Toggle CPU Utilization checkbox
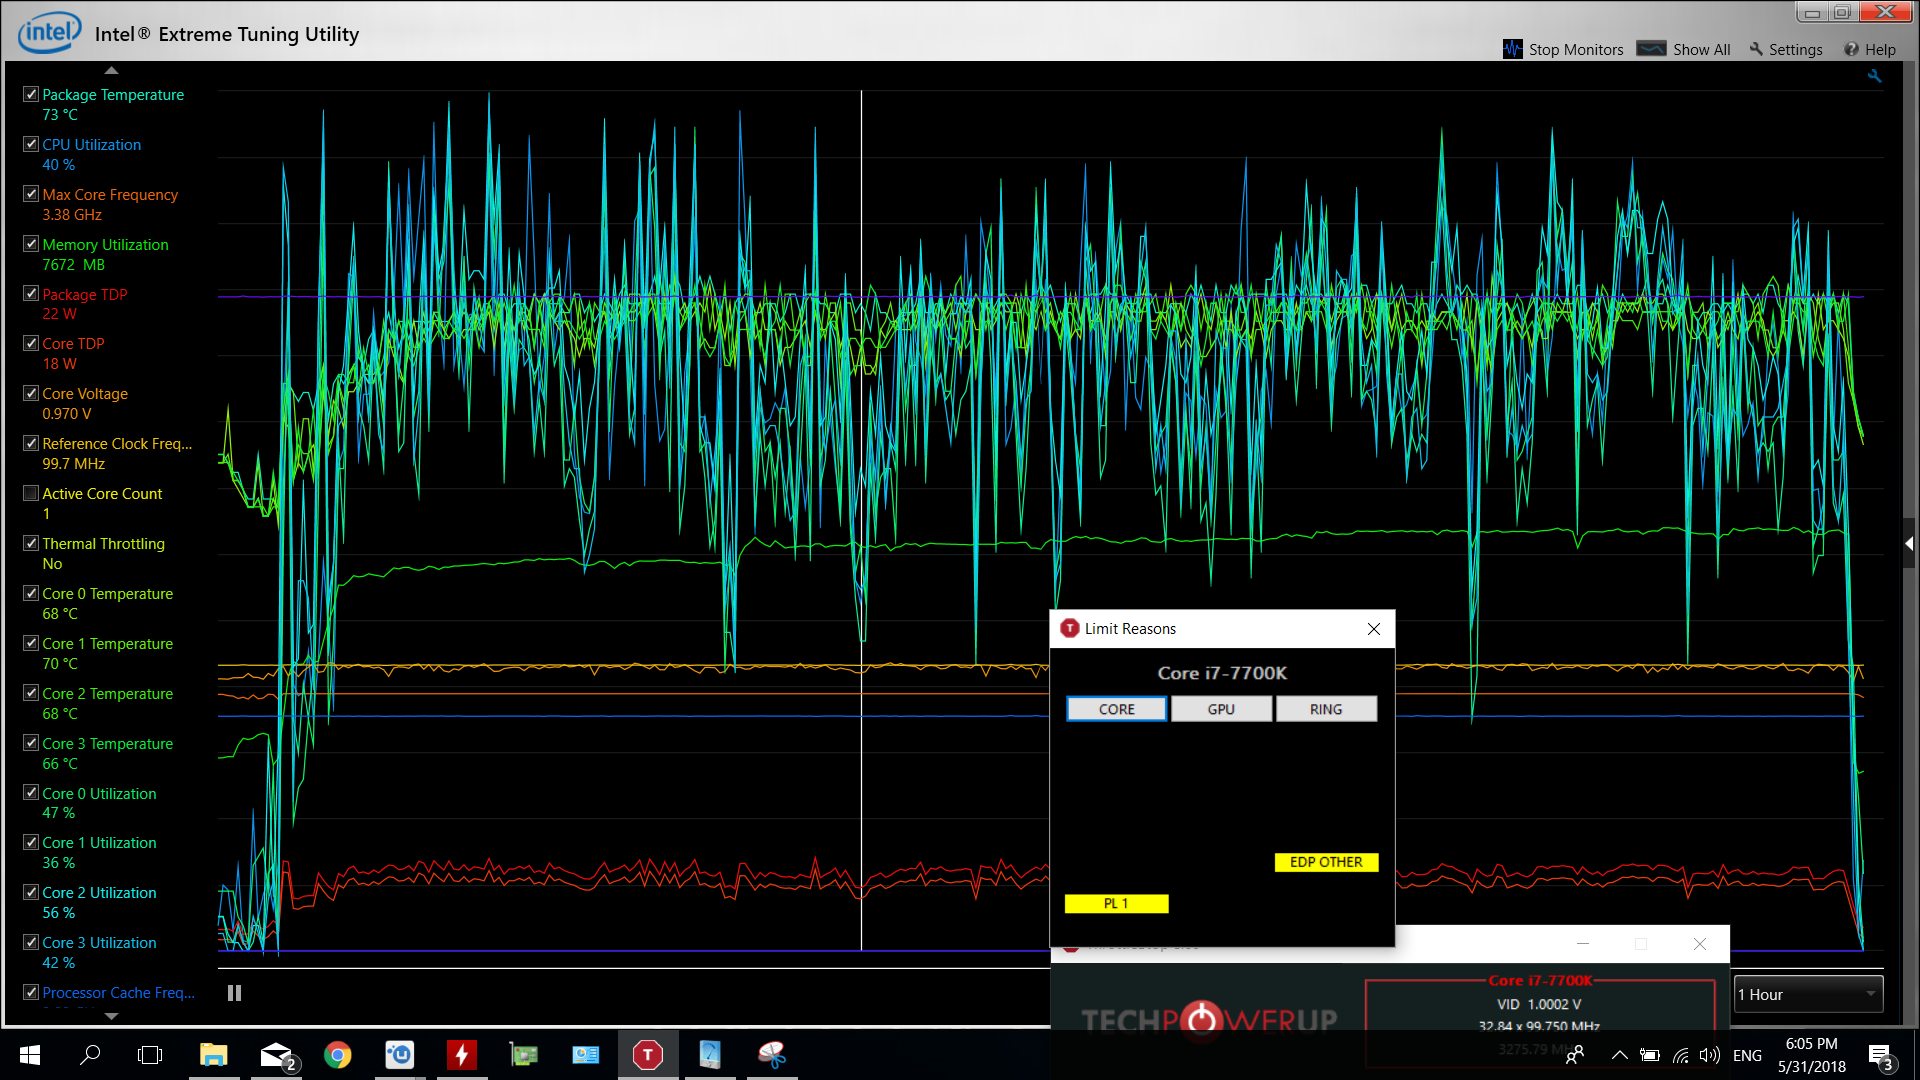 31,144
